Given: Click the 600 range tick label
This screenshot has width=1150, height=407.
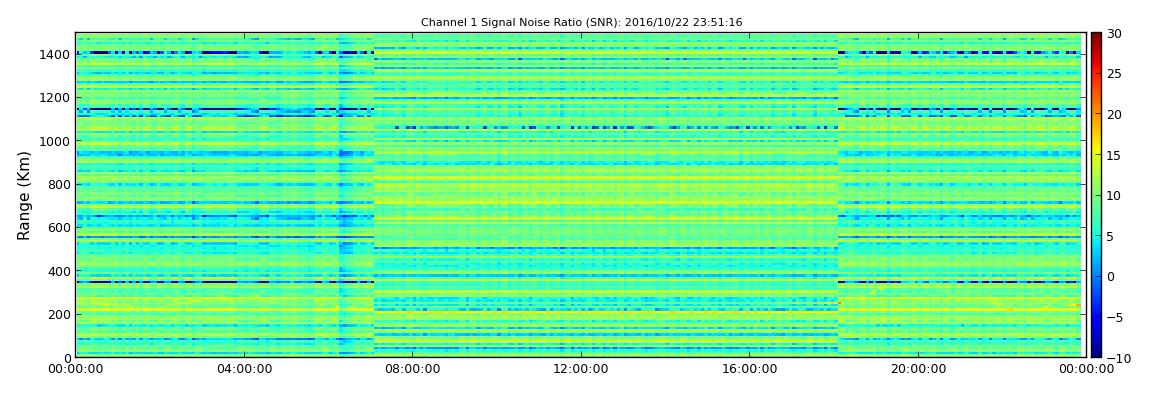Looking at the screenshot, I should pos(59,227).
